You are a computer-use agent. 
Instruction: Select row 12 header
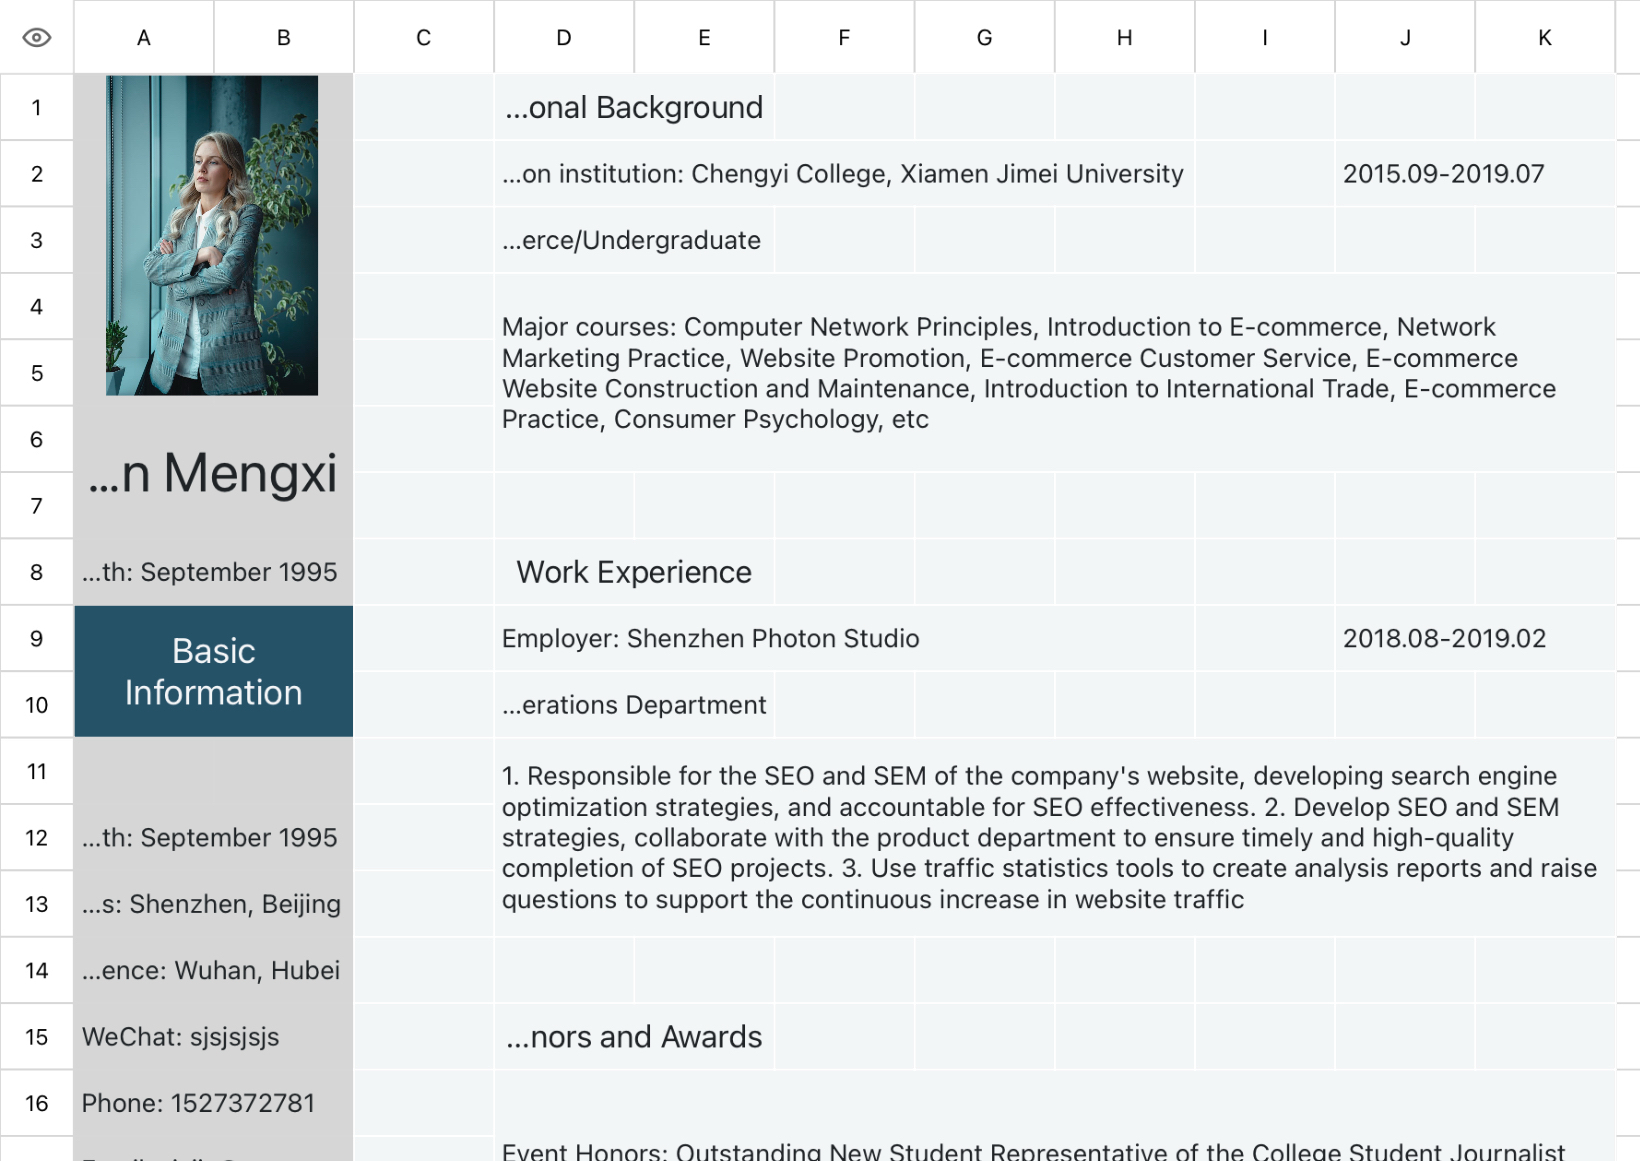[37, 838]
